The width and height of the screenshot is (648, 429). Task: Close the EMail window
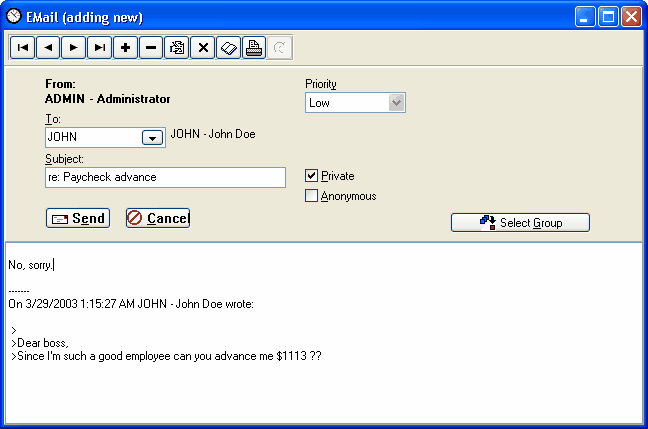coord(631,17)
